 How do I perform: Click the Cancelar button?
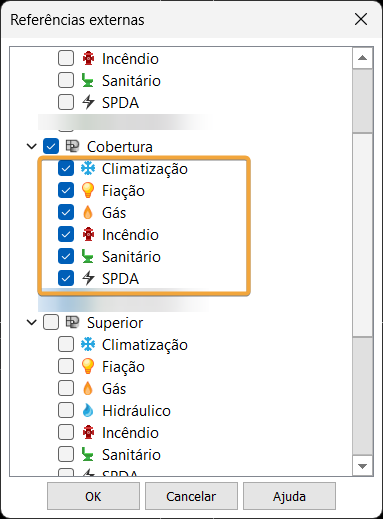pyautogui.click(x=191, y=496)
